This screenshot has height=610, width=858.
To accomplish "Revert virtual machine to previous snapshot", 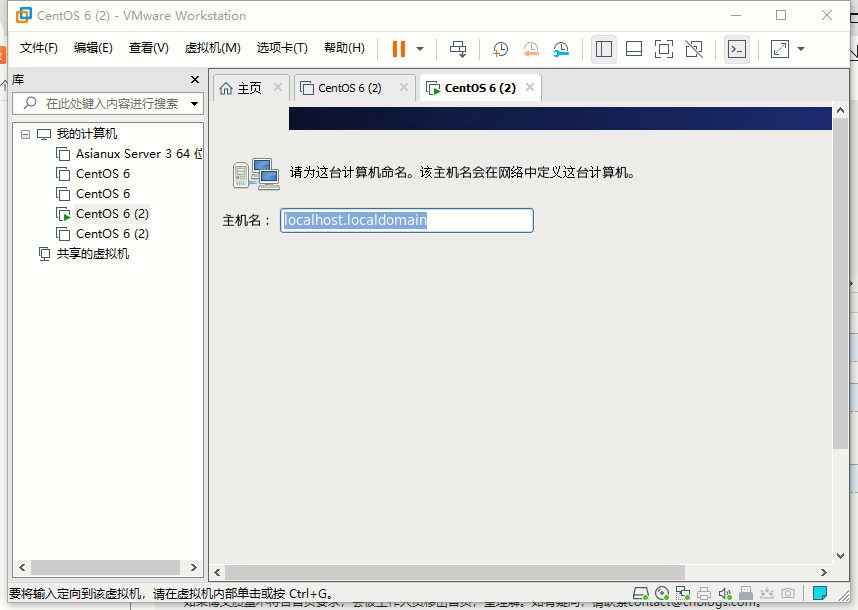I will [x=530, y=49].
